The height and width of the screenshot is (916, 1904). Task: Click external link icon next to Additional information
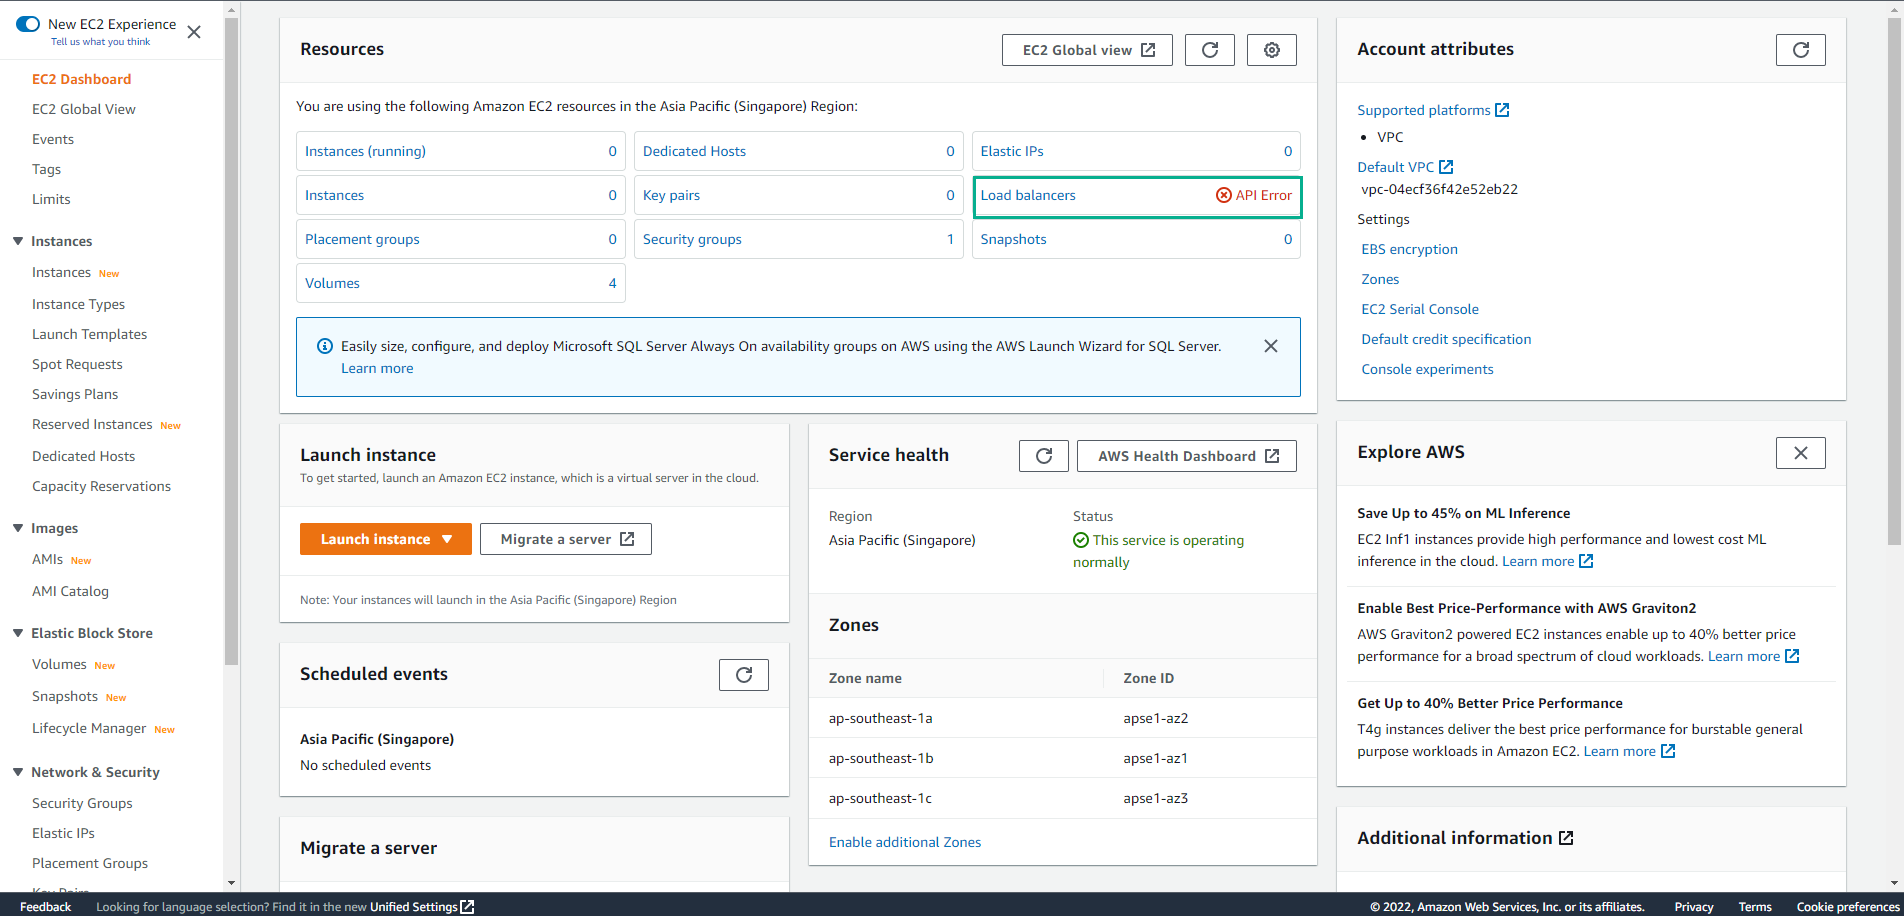click(x=1566, y=838)
